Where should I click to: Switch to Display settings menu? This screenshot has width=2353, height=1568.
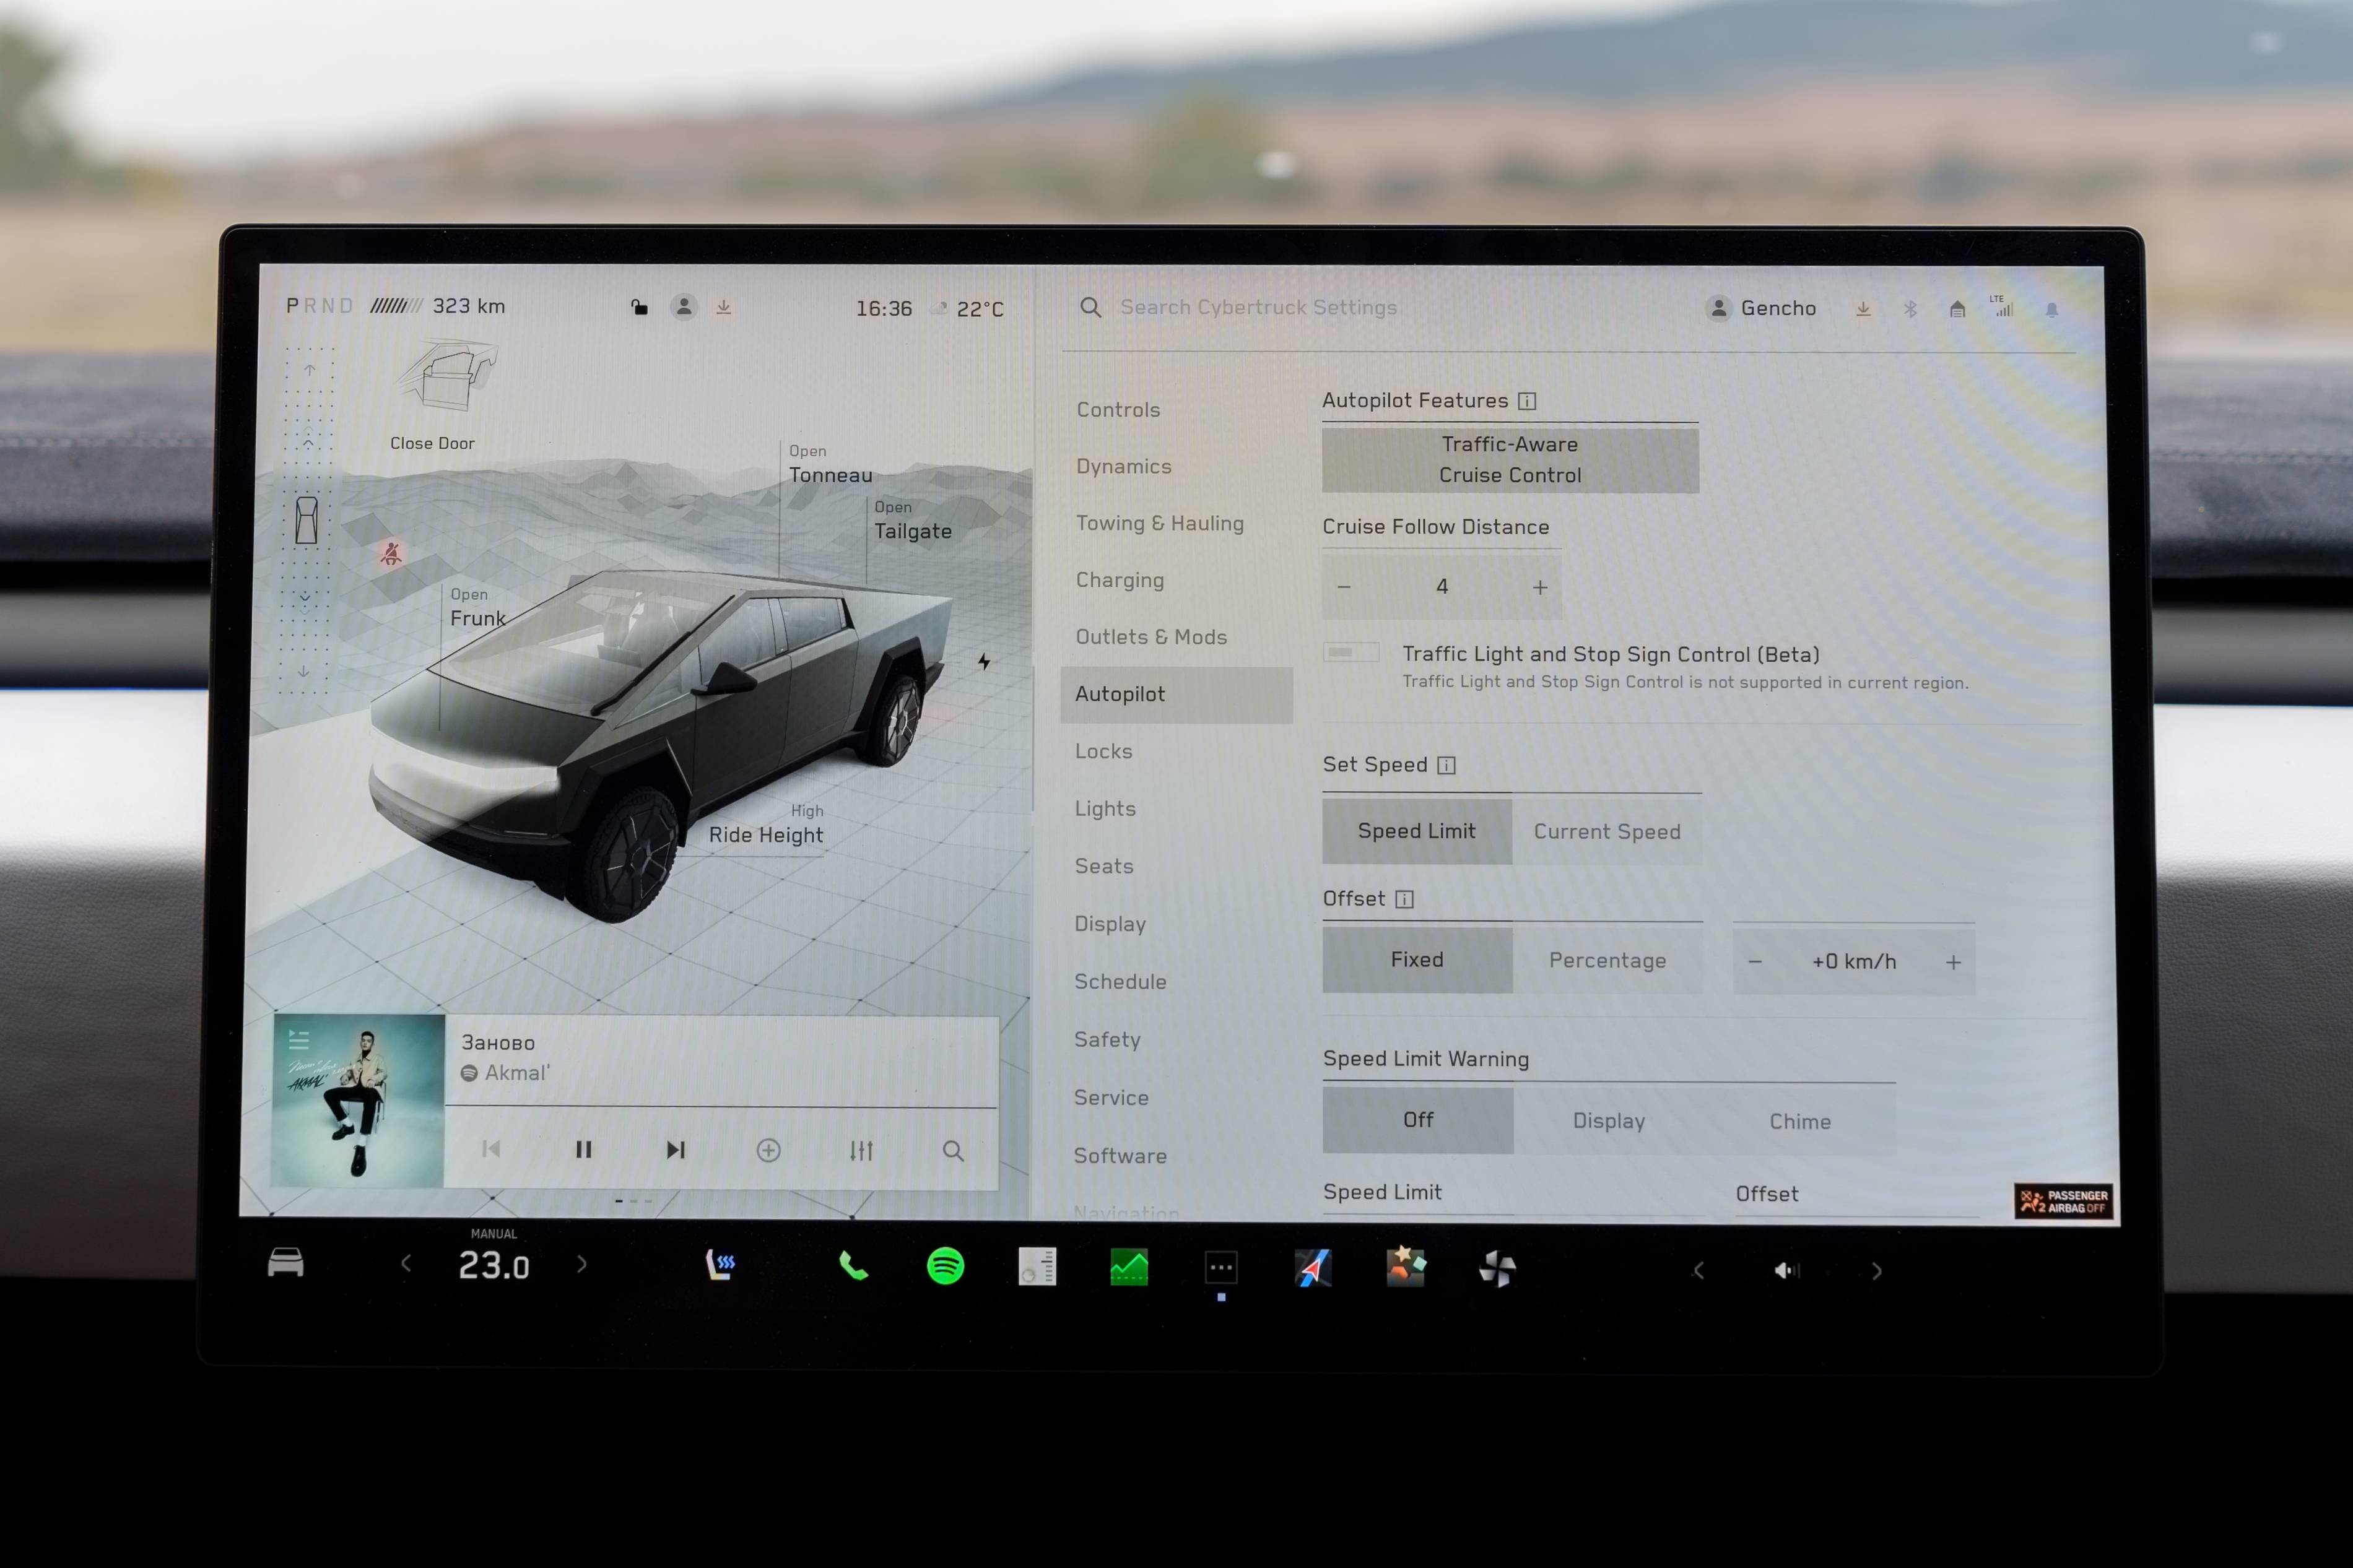[x=1109, y=924]
